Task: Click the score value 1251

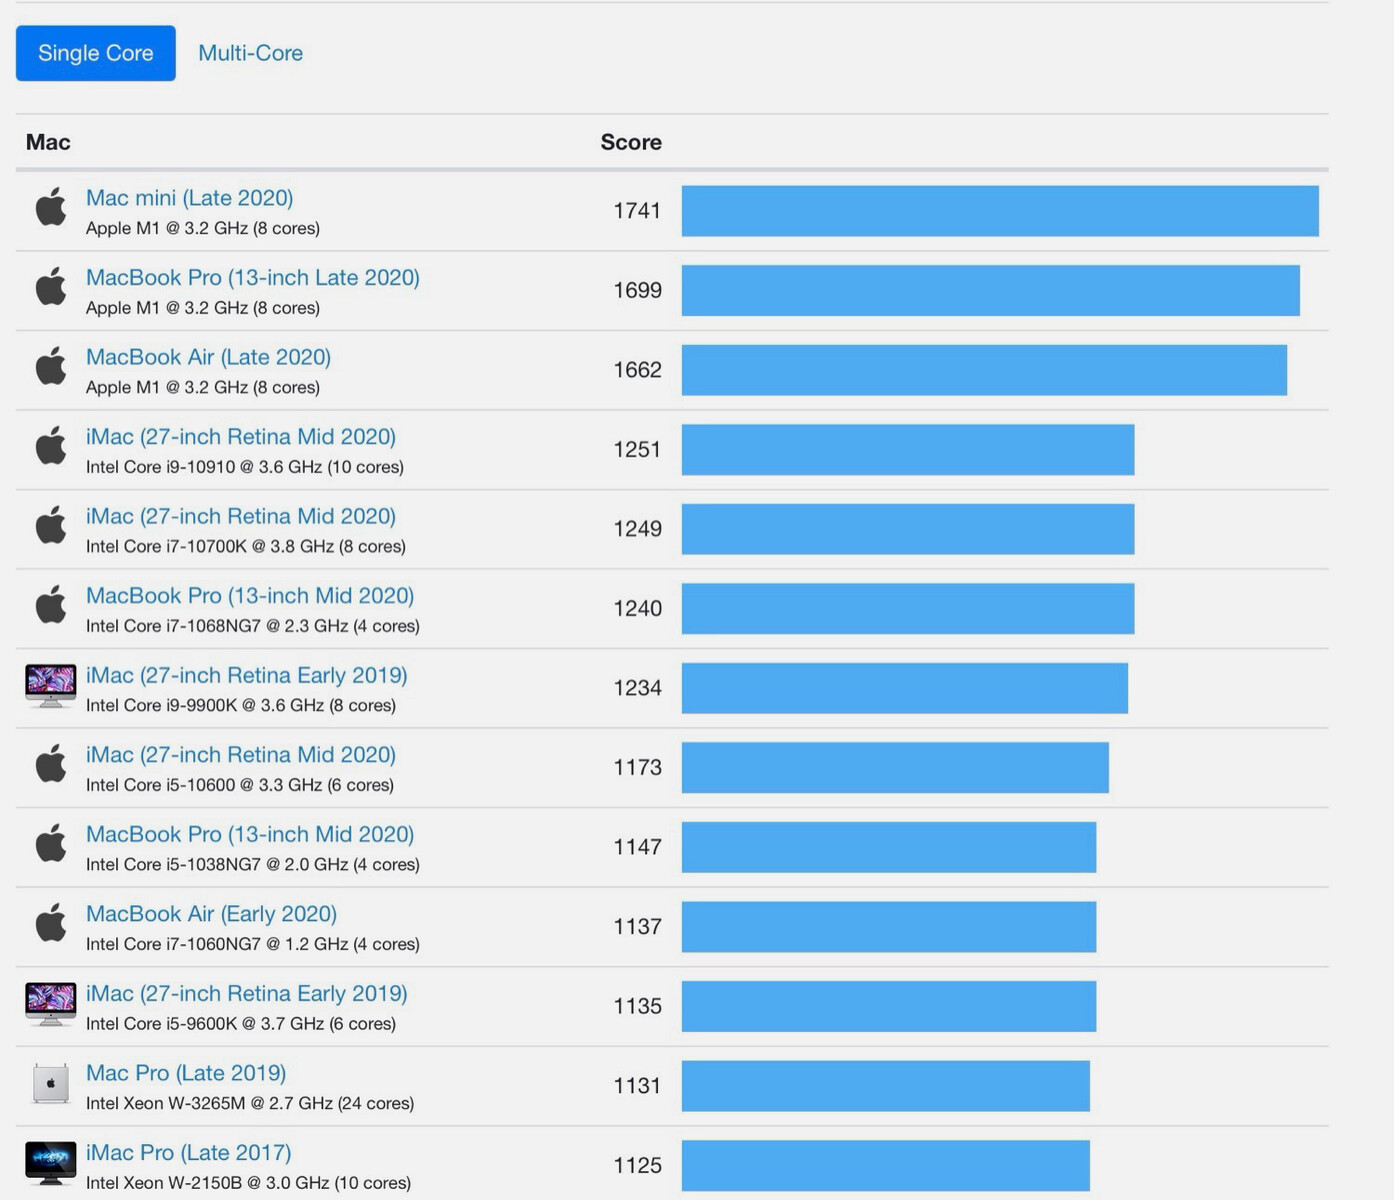Action: point(637,449)
